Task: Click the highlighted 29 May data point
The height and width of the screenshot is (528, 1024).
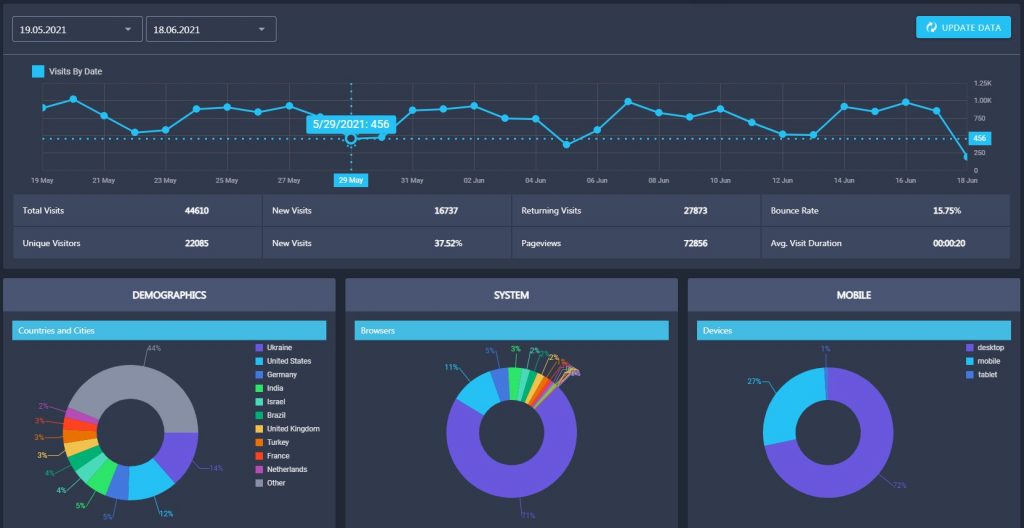Action: pyautogui.click(x=351, y=139)
